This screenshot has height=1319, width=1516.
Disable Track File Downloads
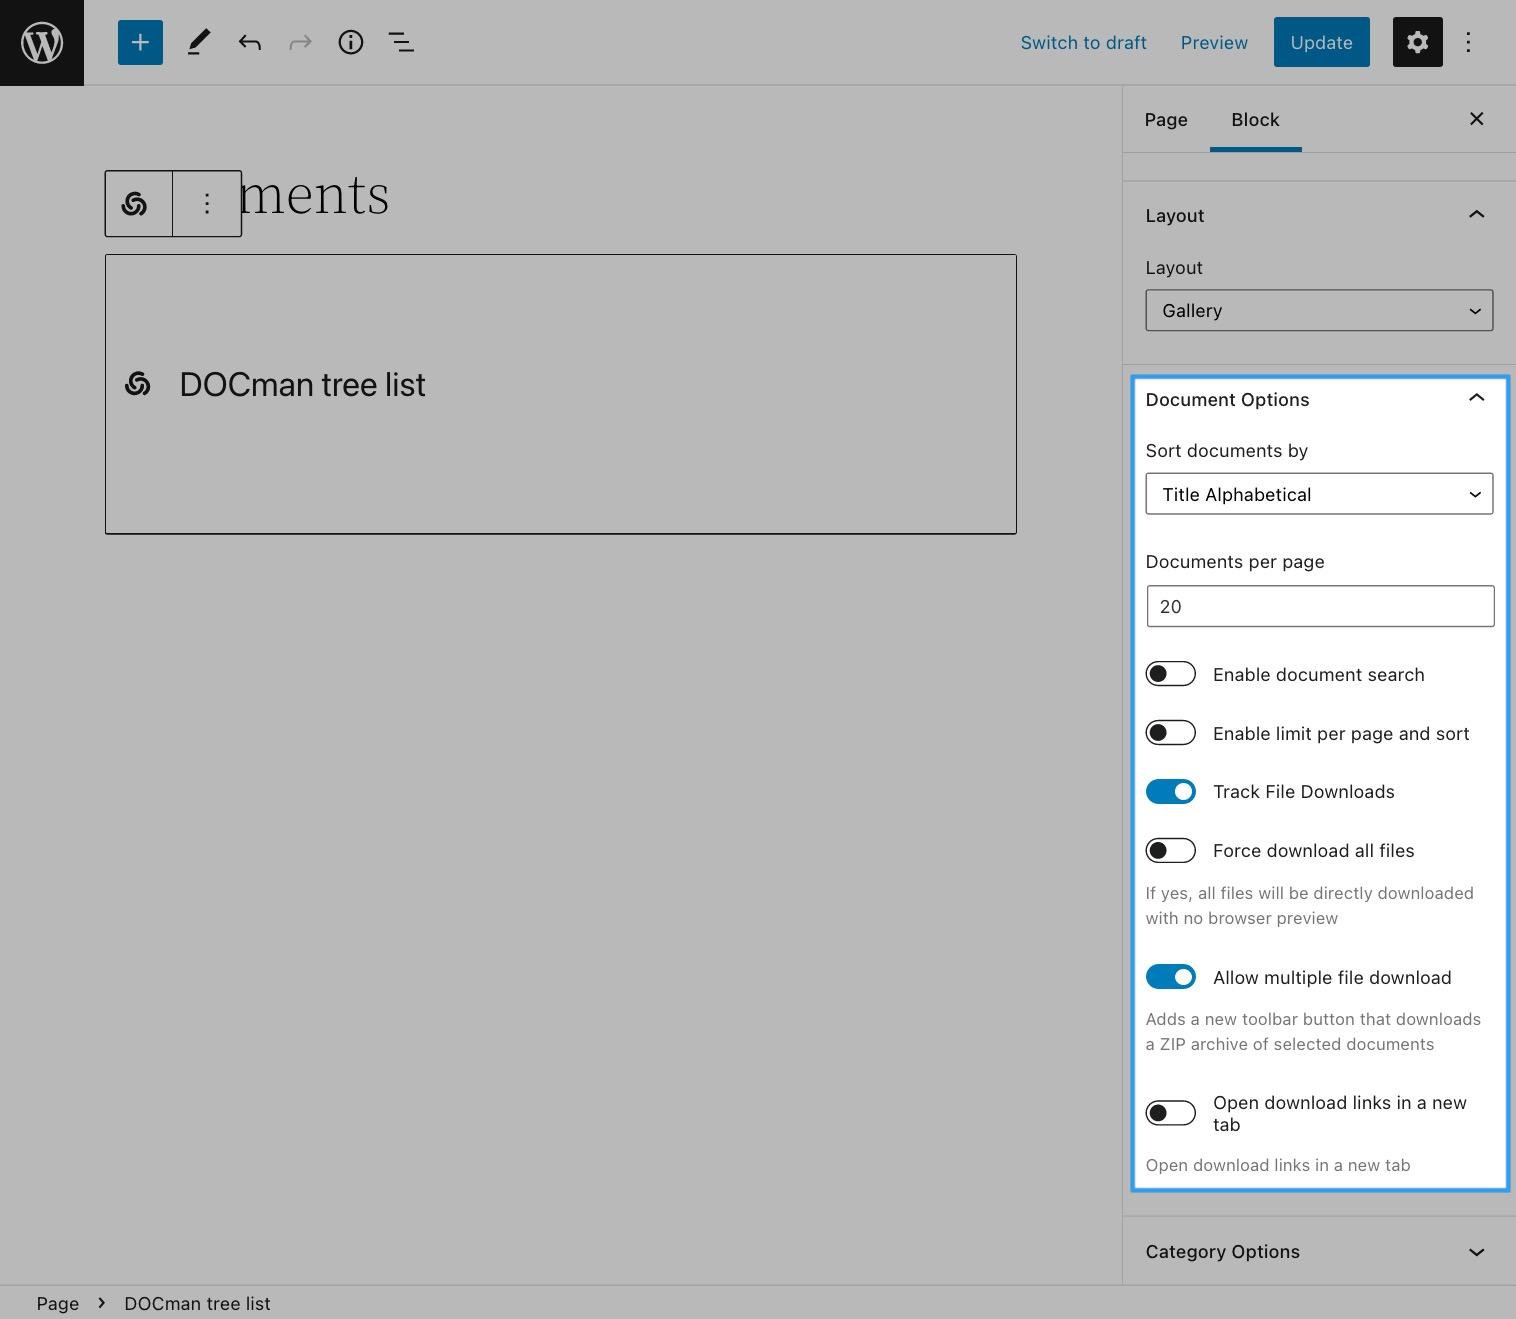[x=1170, y=792]
